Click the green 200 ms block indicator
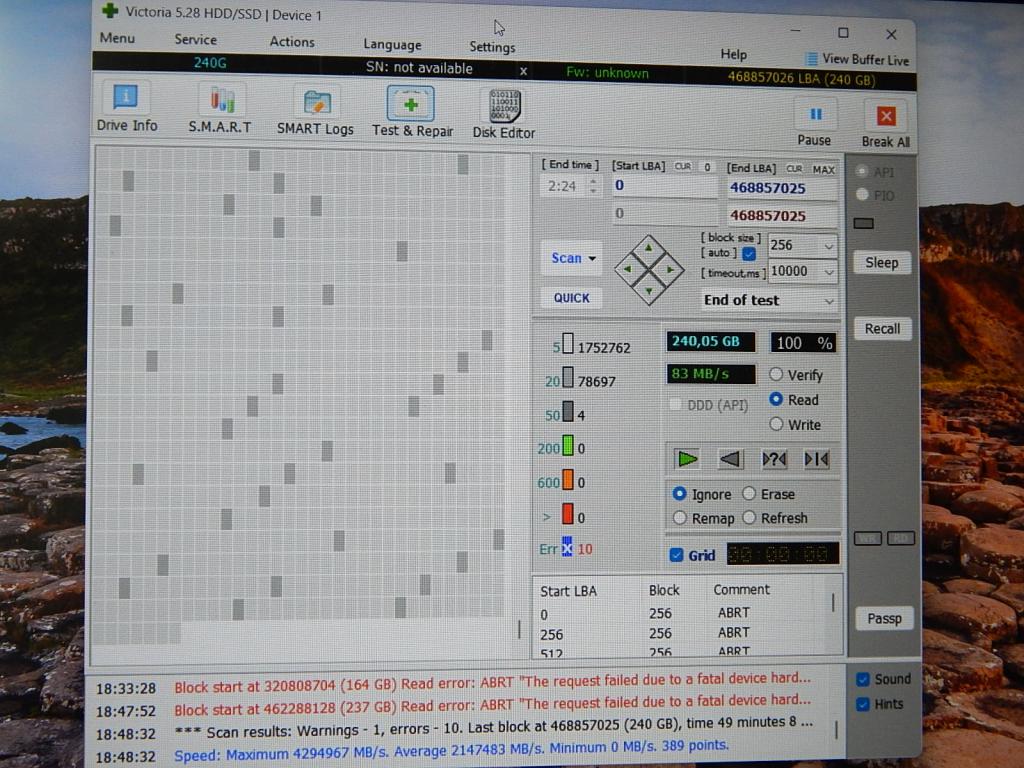 click(568, 447)
